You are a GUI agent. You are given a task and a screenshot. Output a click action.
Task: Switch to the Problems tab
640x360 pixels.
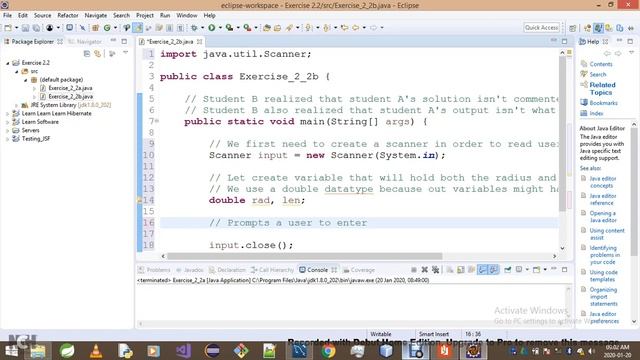point(154,270)
